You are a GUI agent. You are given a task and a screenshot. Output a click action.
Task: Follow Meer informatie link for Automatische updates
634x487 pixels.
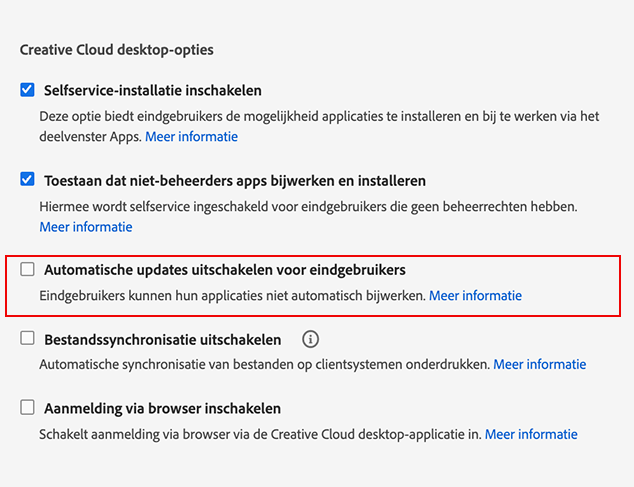pos(475,296)
